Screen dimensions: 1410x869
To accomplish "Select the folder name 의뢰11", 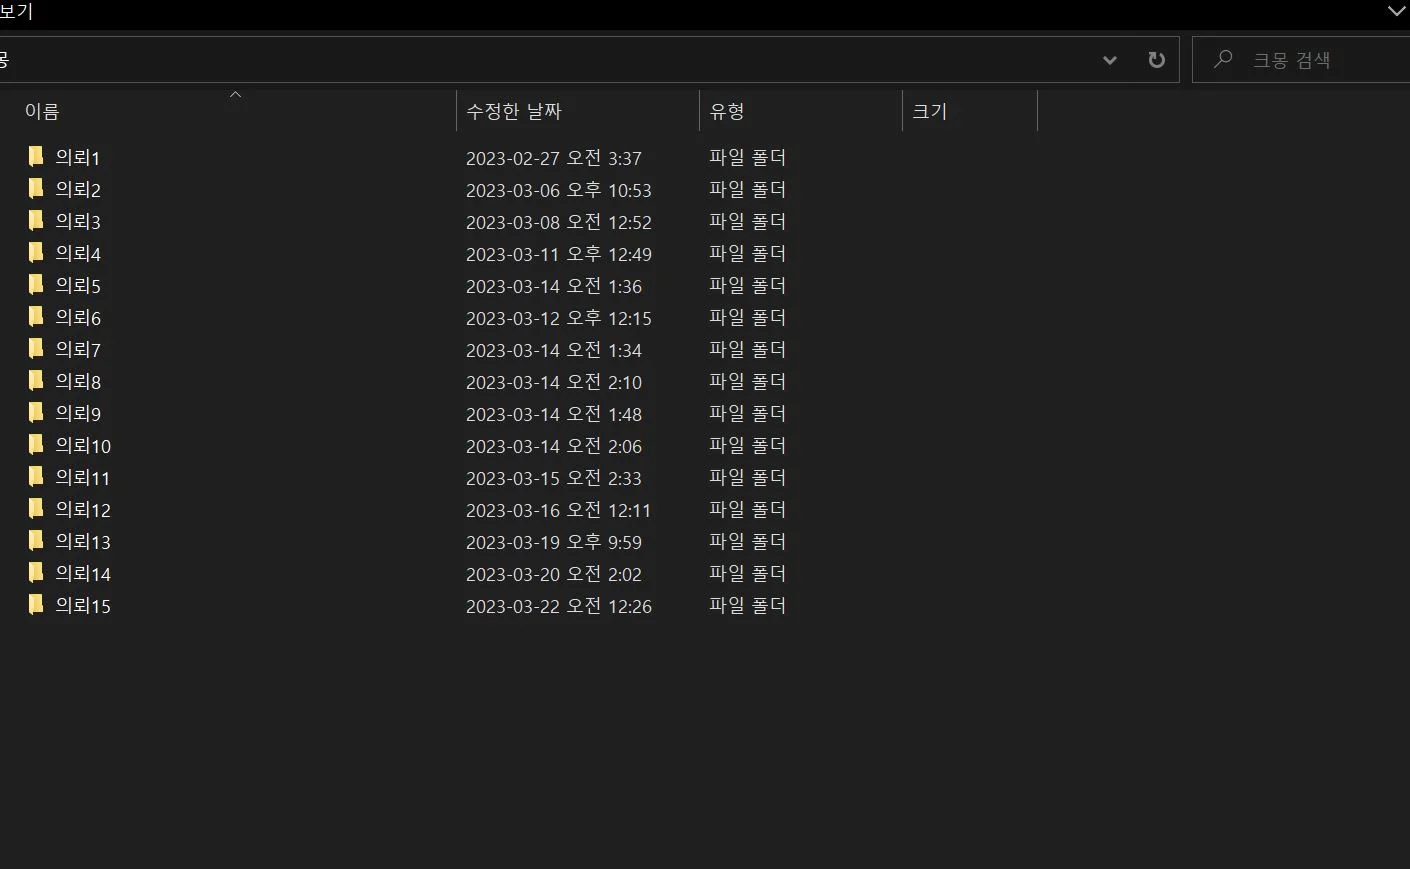I will point(83,478).
